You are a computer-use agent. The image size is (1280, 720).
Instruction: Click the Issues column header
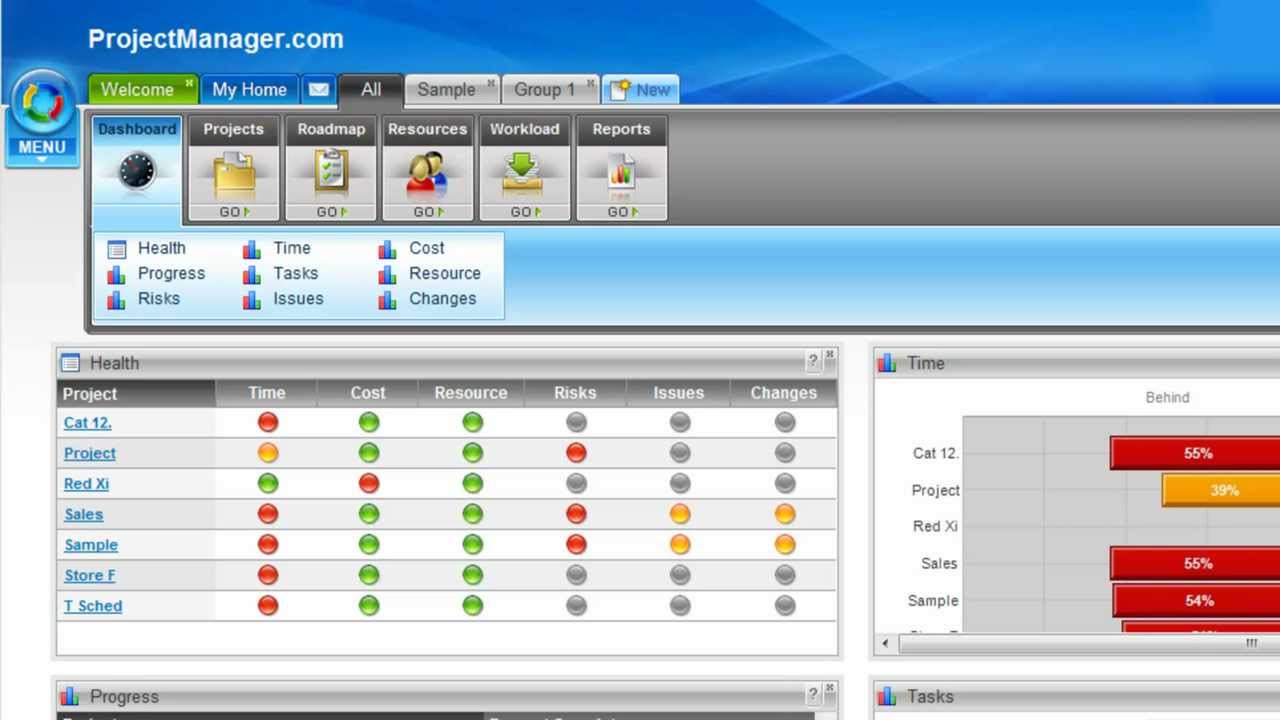(x=679, y=393)
